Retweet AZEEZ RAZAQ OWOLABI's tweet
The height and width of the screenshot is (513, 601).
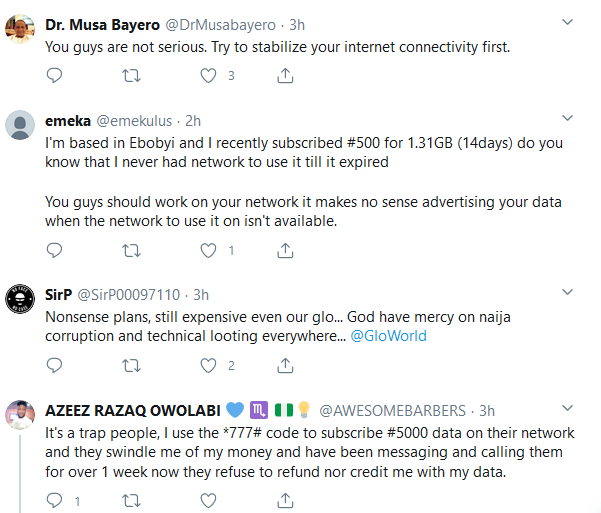click(131, 499)
